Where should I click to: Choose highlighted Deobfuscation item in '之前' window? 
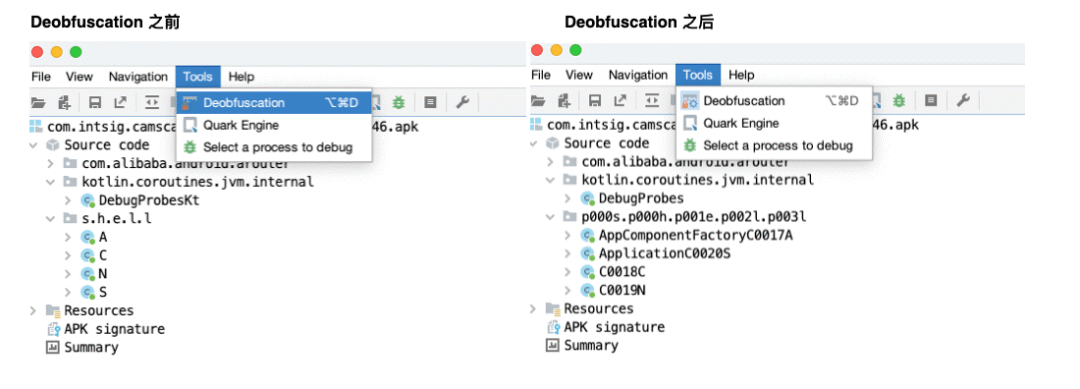pos(274,103)
